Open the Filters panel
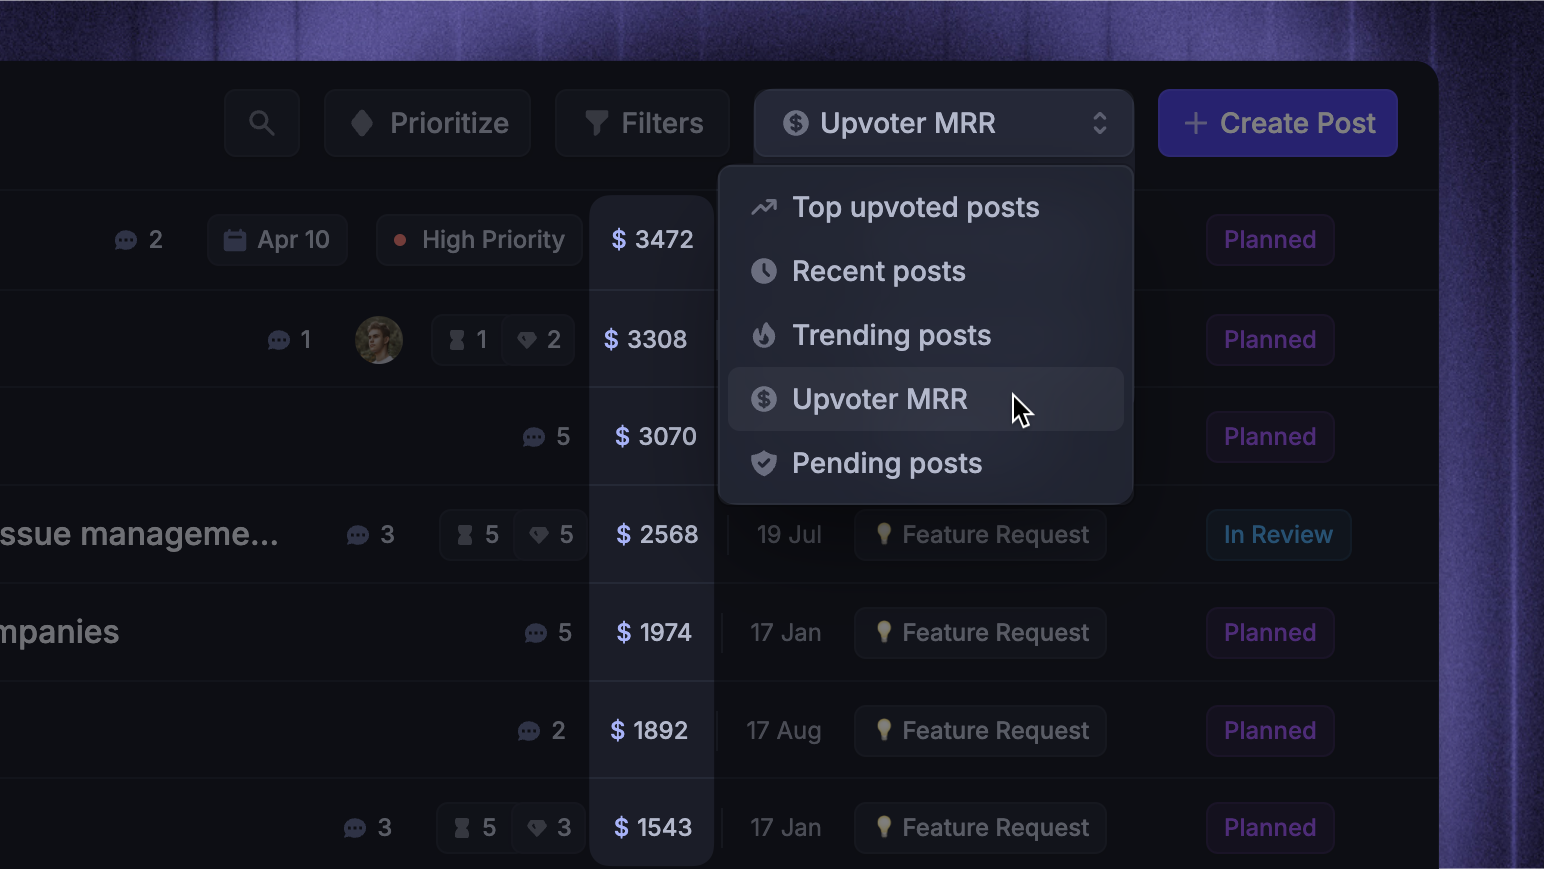This screenshot has width=1544, height=869. click(x=642, y=123)
